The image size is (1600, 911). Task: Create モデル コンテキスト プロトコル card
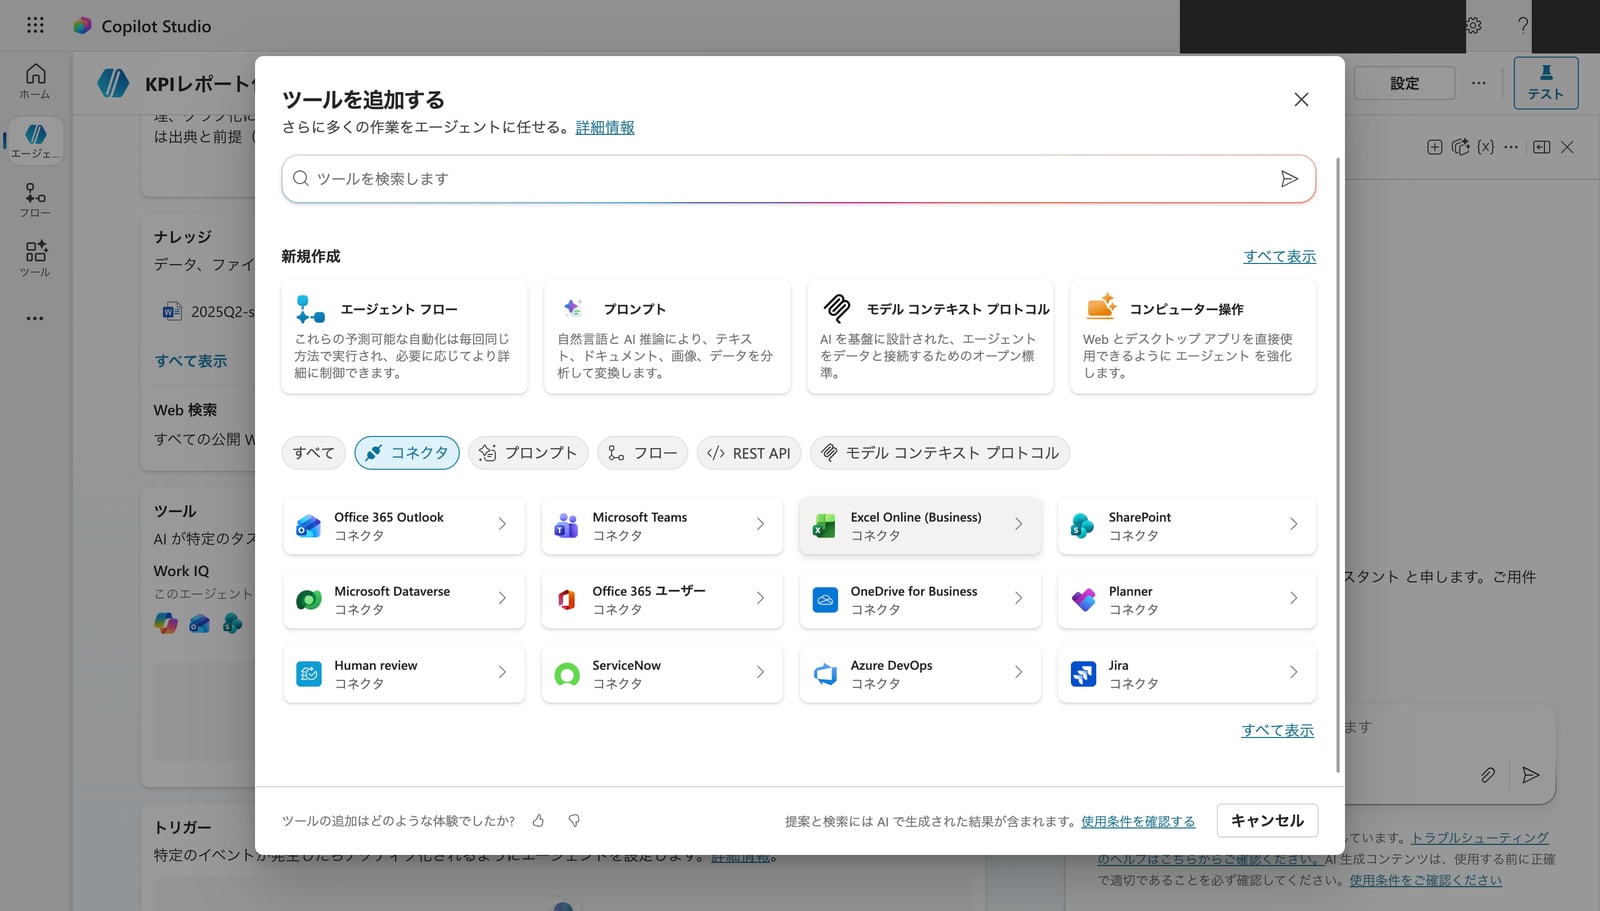(930, 337)
